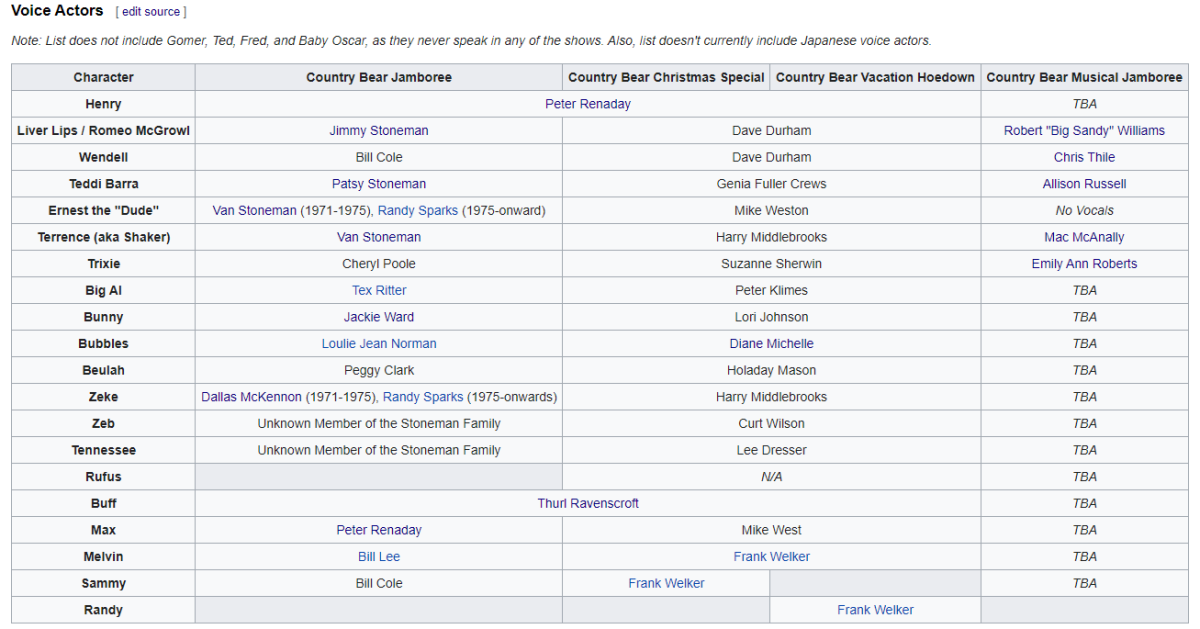Click Dave Durham in Liver Lips row
1200x629 pixels.
coord(771,131)
